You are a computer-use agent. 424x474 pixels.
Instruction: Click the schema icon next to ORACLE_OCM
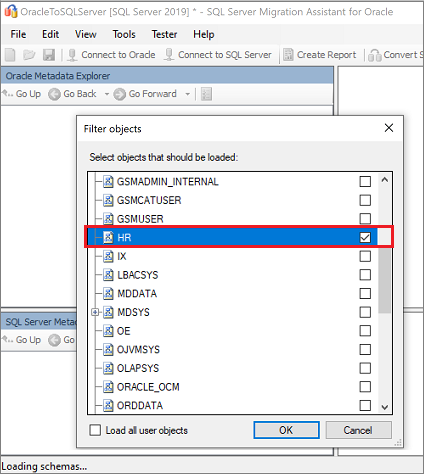click(108, 387)
